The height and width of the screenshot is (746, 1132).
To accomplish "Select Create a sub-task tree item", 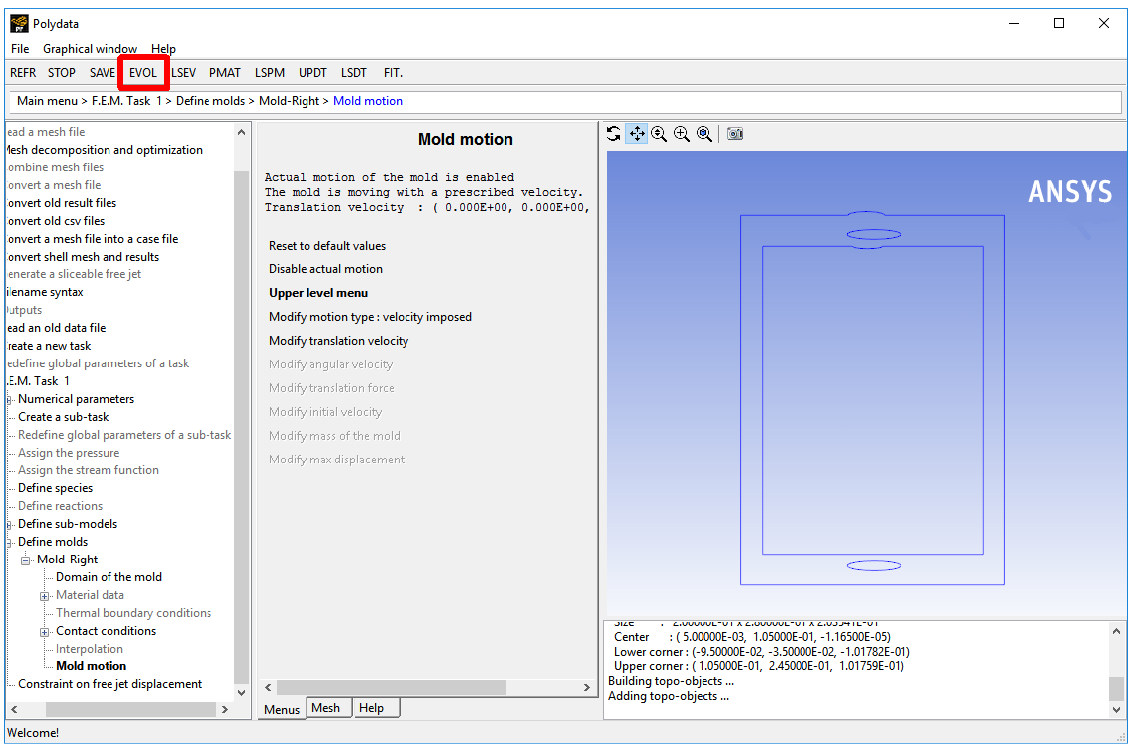I will [64, 417].
